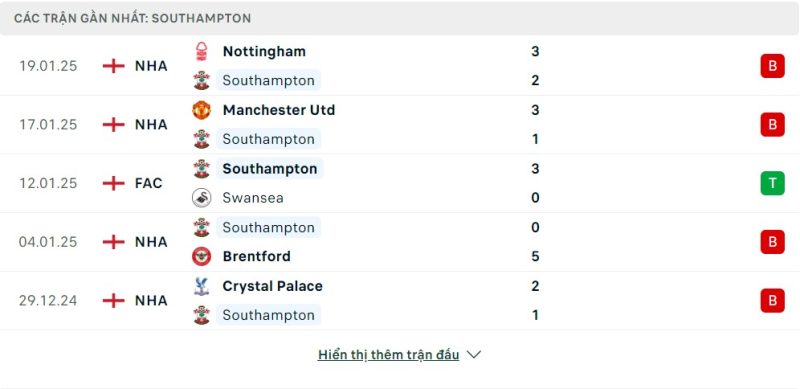The image size is (800, 389).
Task: Open the 'Hiển thị thêm trận đấu' link
Action: (388, 355)
